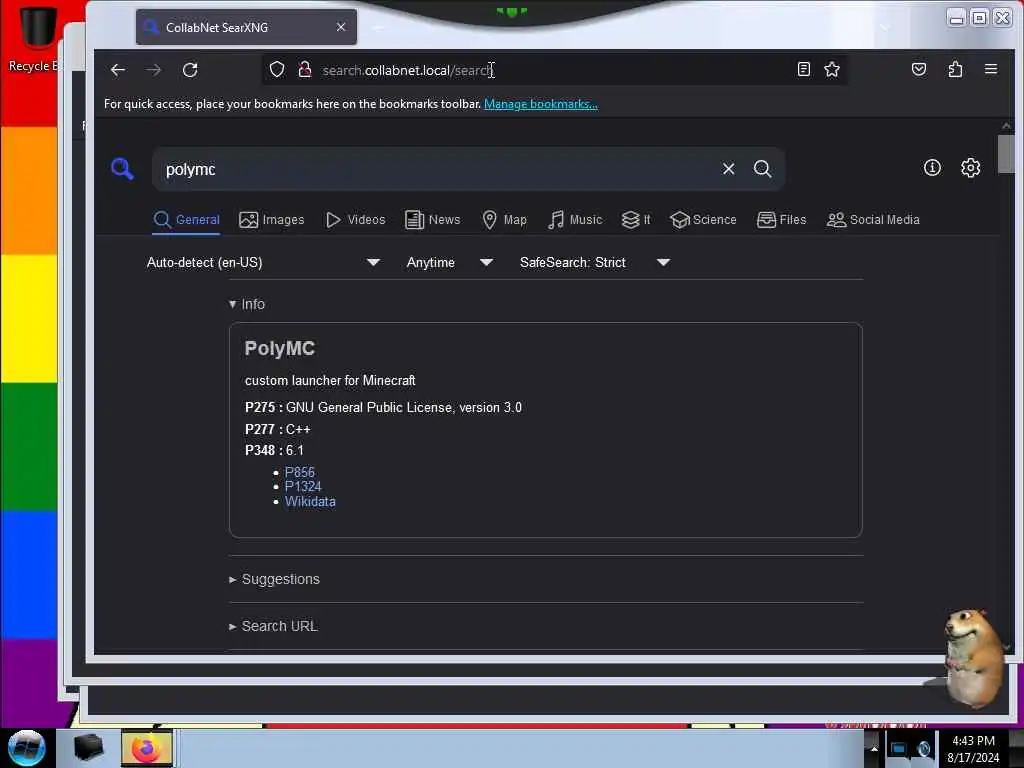
Task: Click the page vertical scrollbar thumb
Action: tap(1006, 154)
